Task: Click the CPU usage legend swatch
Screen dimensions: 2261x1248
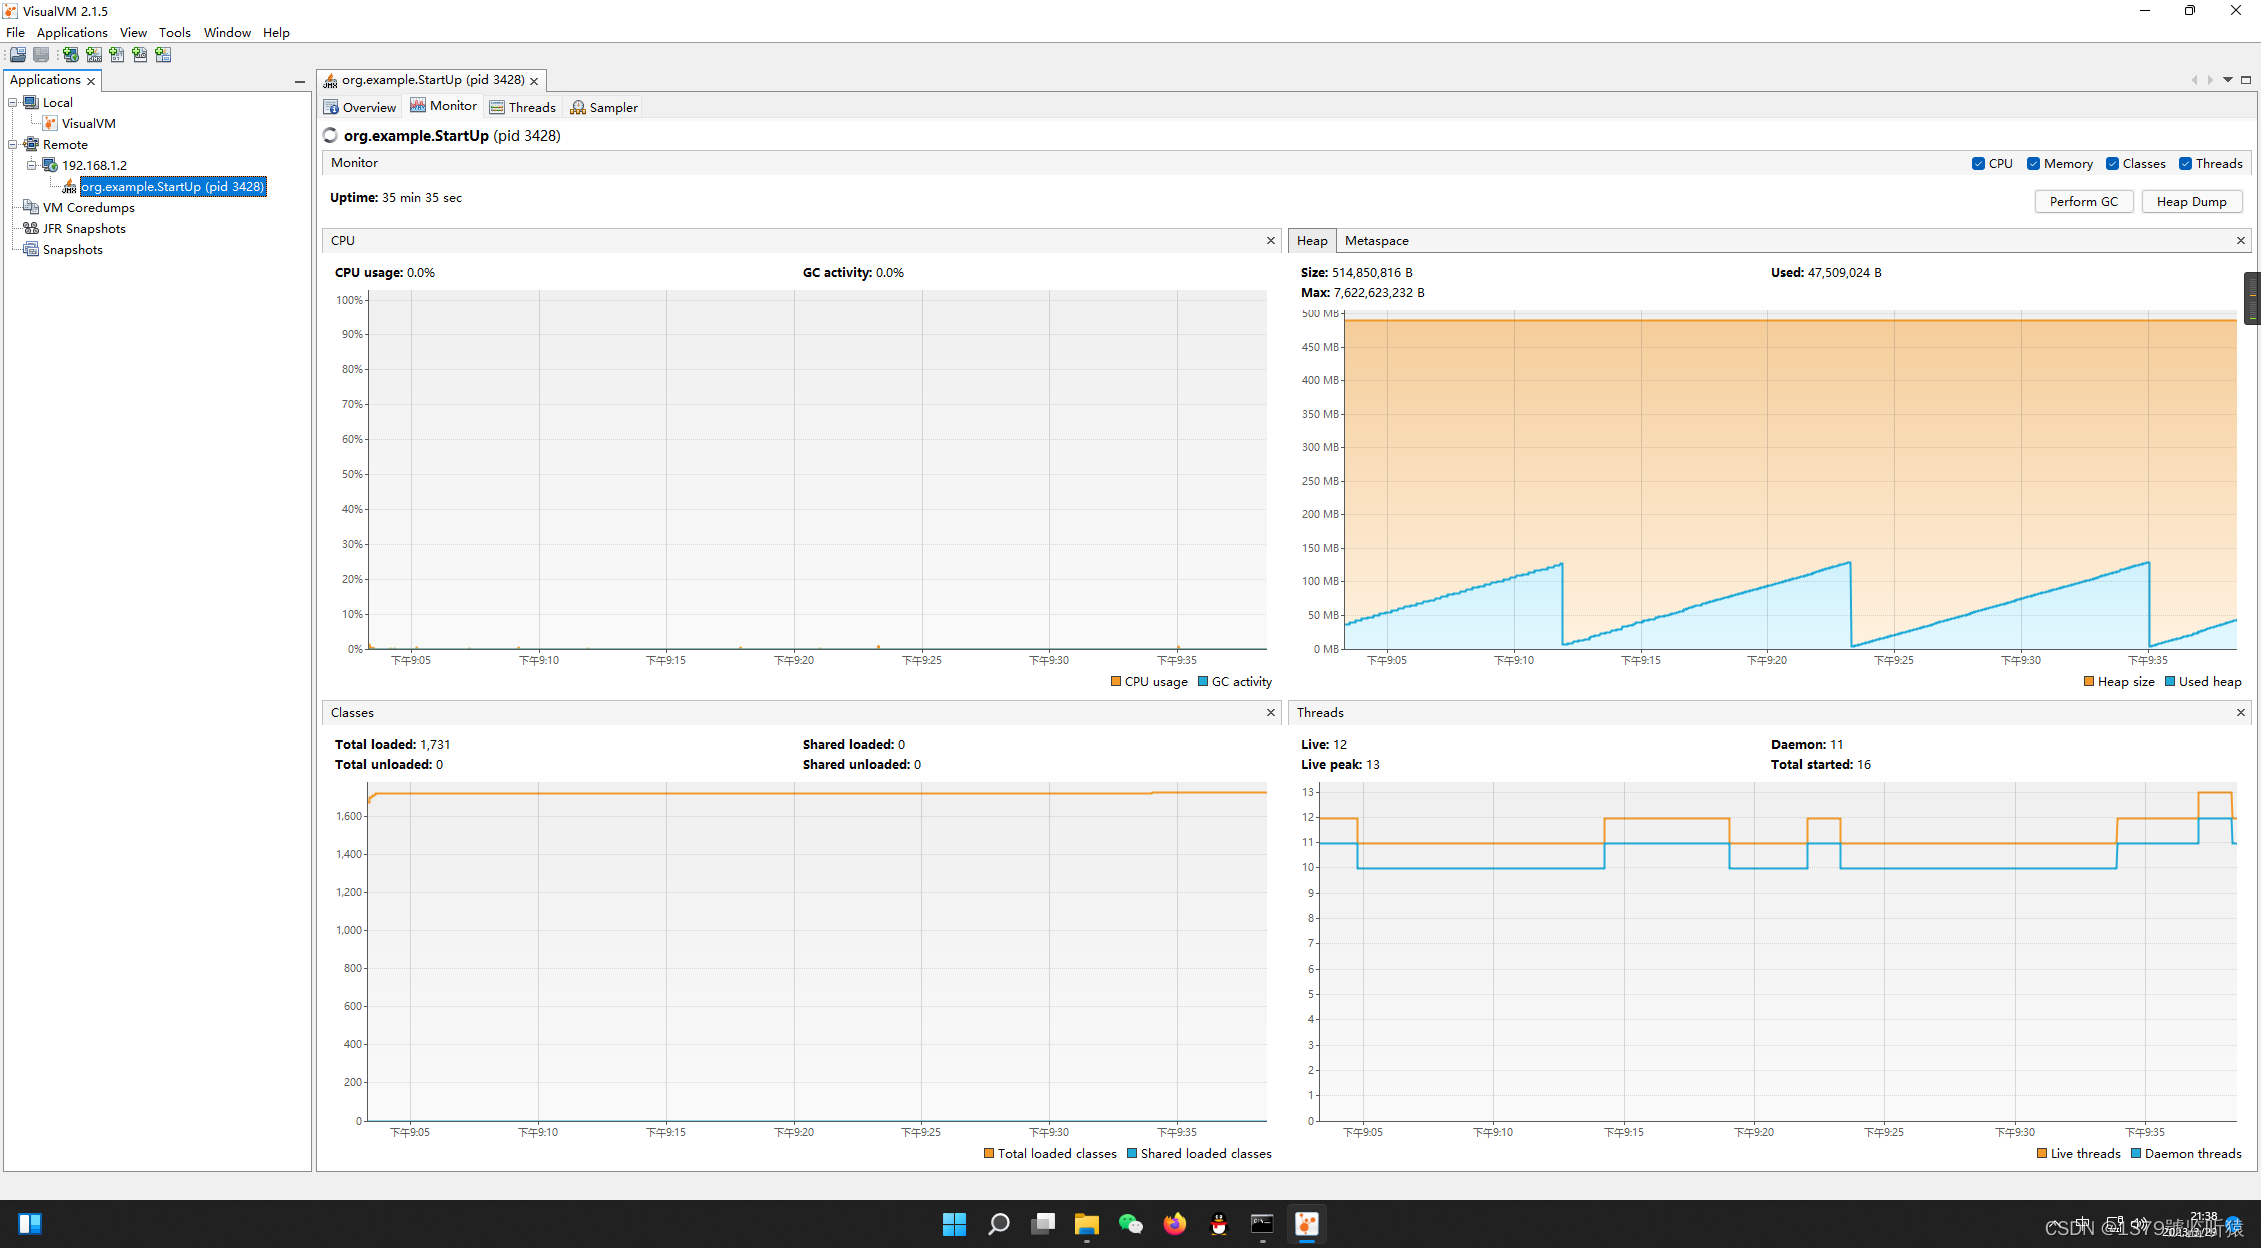Action: click(x=1116, y=682)
